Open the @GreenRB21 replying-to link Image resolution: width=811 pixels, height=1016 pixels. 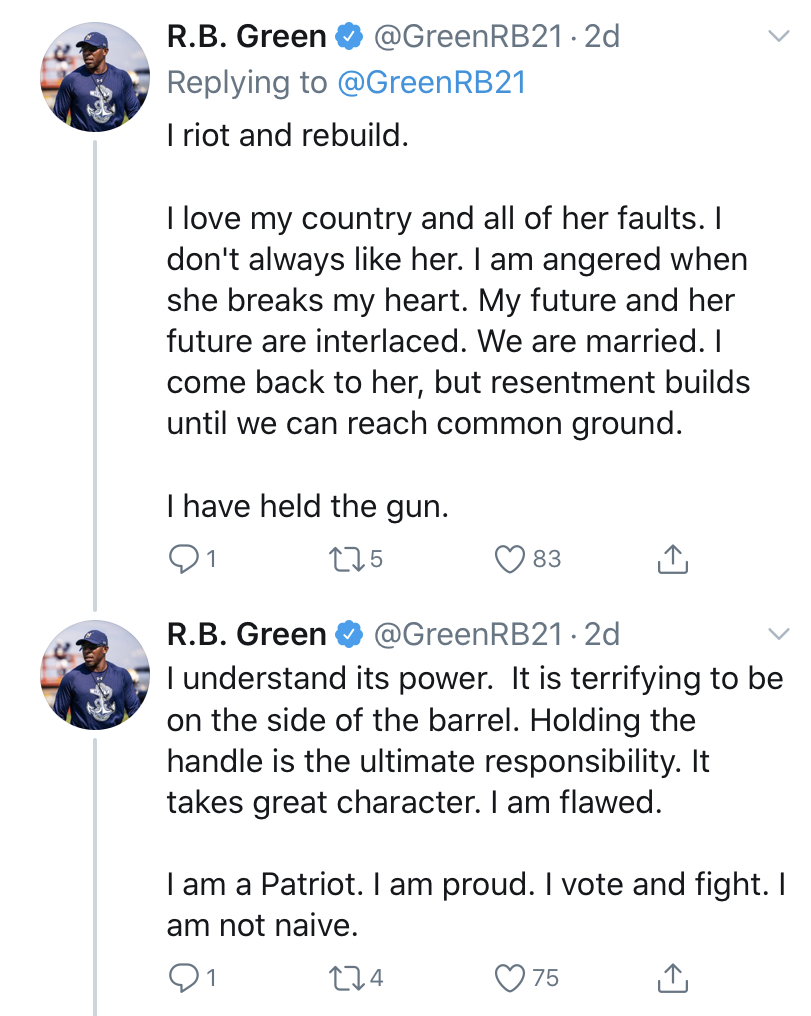(432, 82)
